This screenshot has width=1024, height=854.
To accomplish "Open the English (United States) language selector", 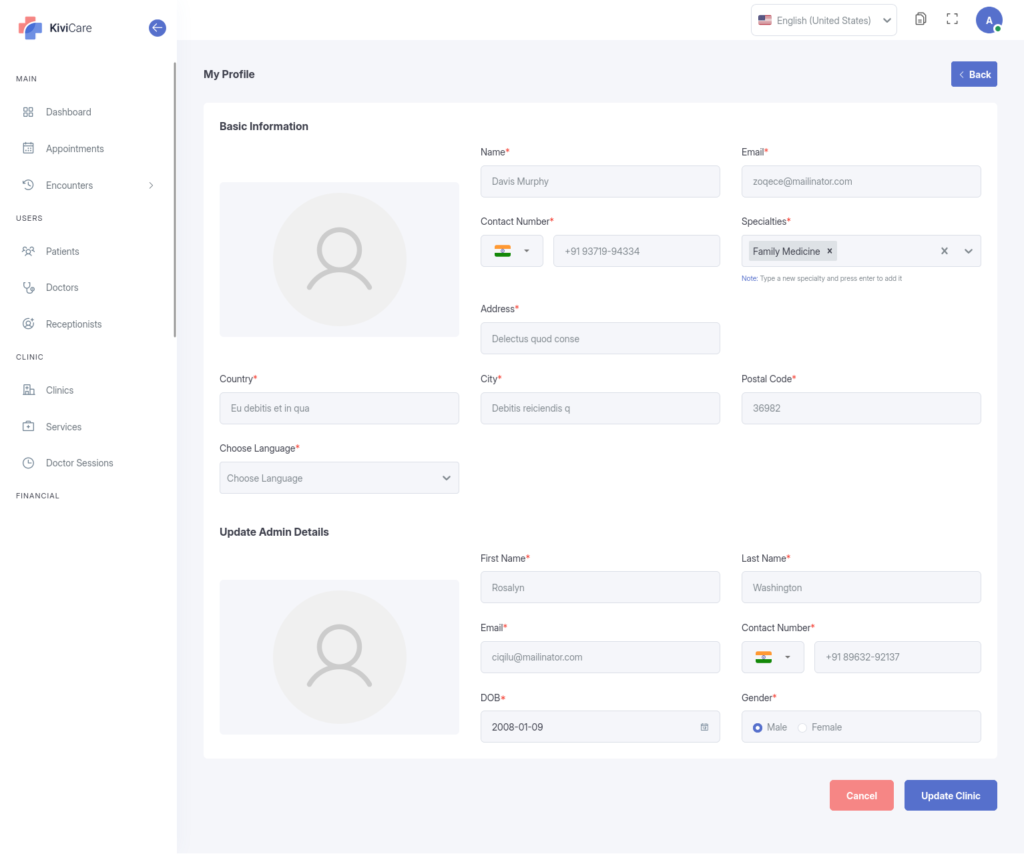I will [823, 20].
